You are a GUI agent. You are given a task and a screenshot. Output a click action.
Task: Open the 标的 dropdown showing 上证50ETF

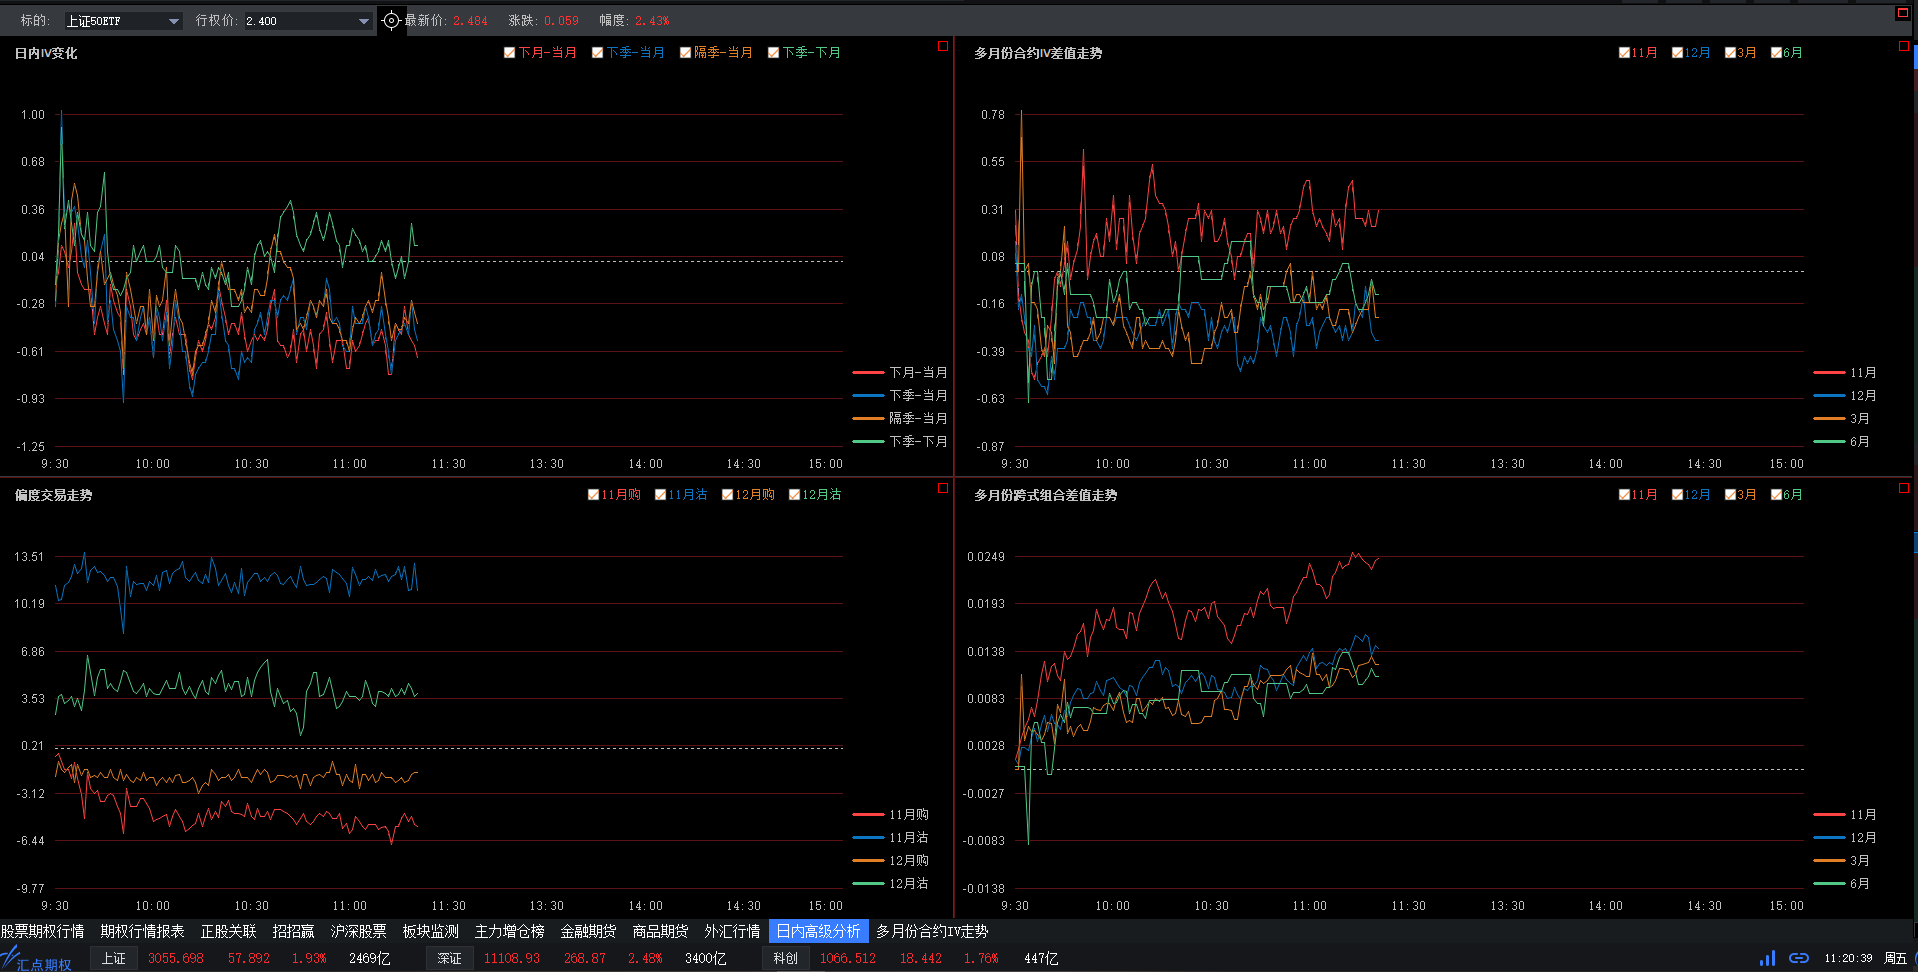point(123,21)
